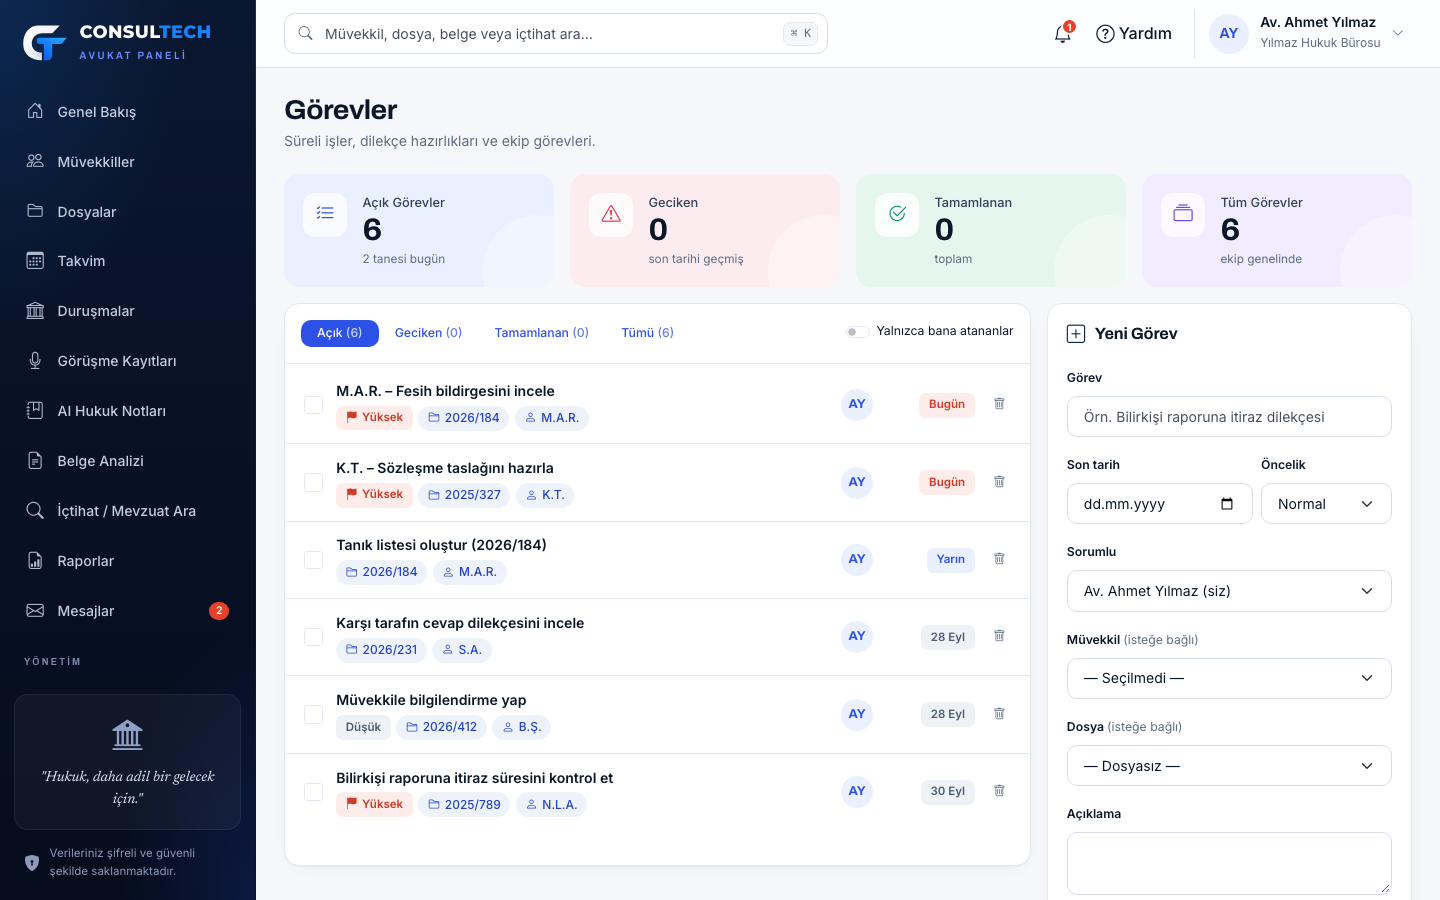Screen dimensions: 1440x900
Task: Expand the Dosya dropdown showing Dosyasız
Action: click(1229, 766)
